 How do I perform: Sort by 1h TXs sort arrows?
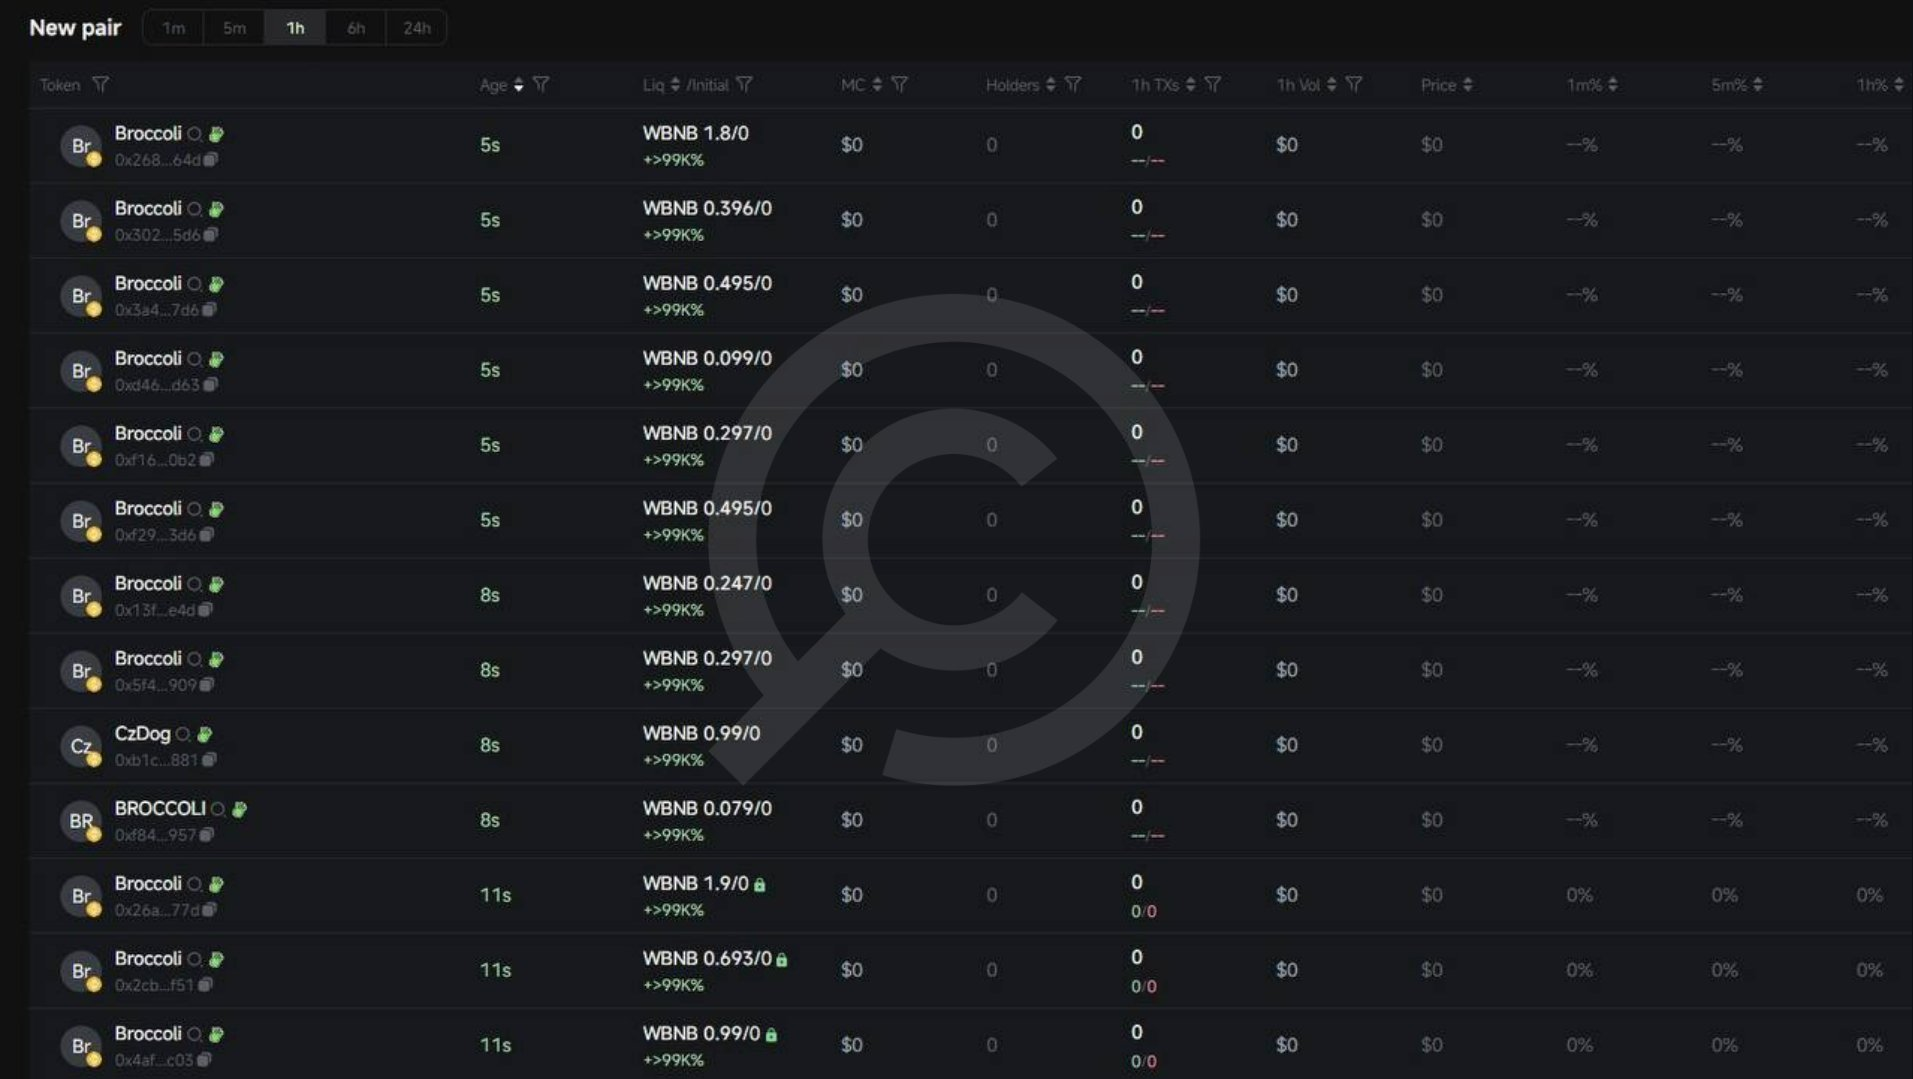coord(1190,85)
